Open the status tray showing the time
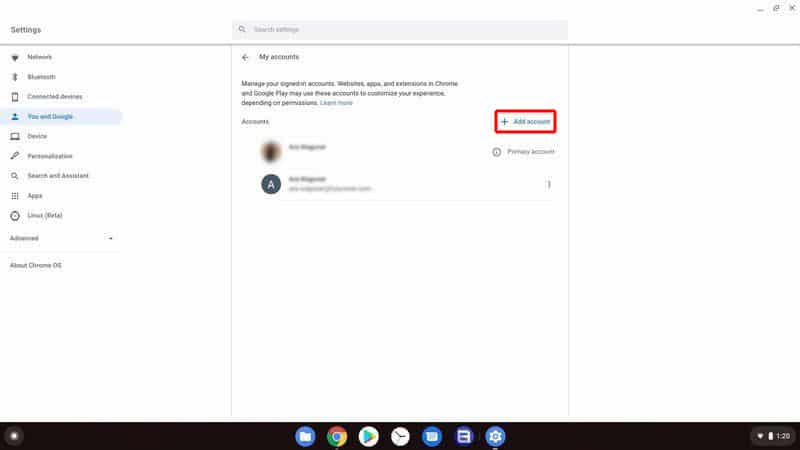 coord(770,436)
